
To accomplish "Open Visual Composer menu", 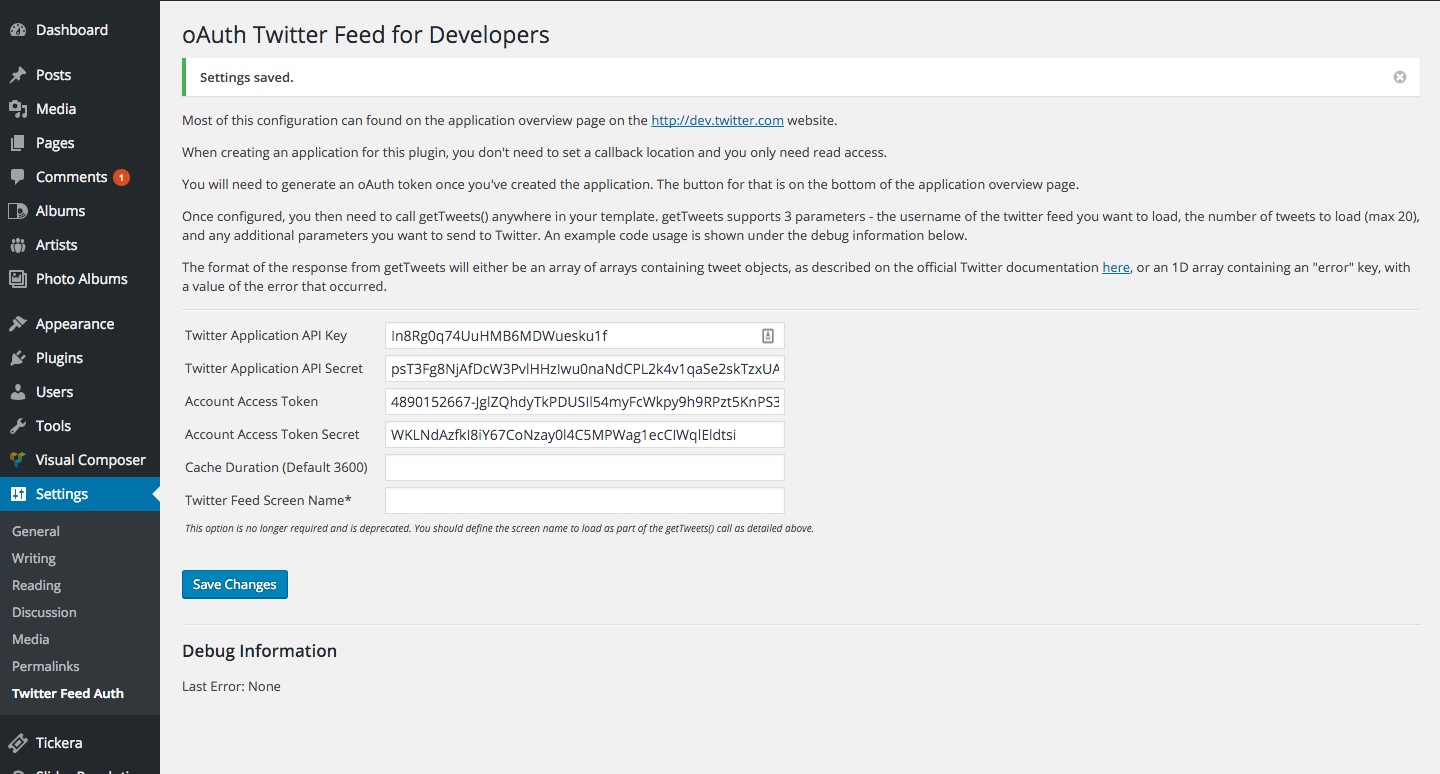I will (80, 460).
